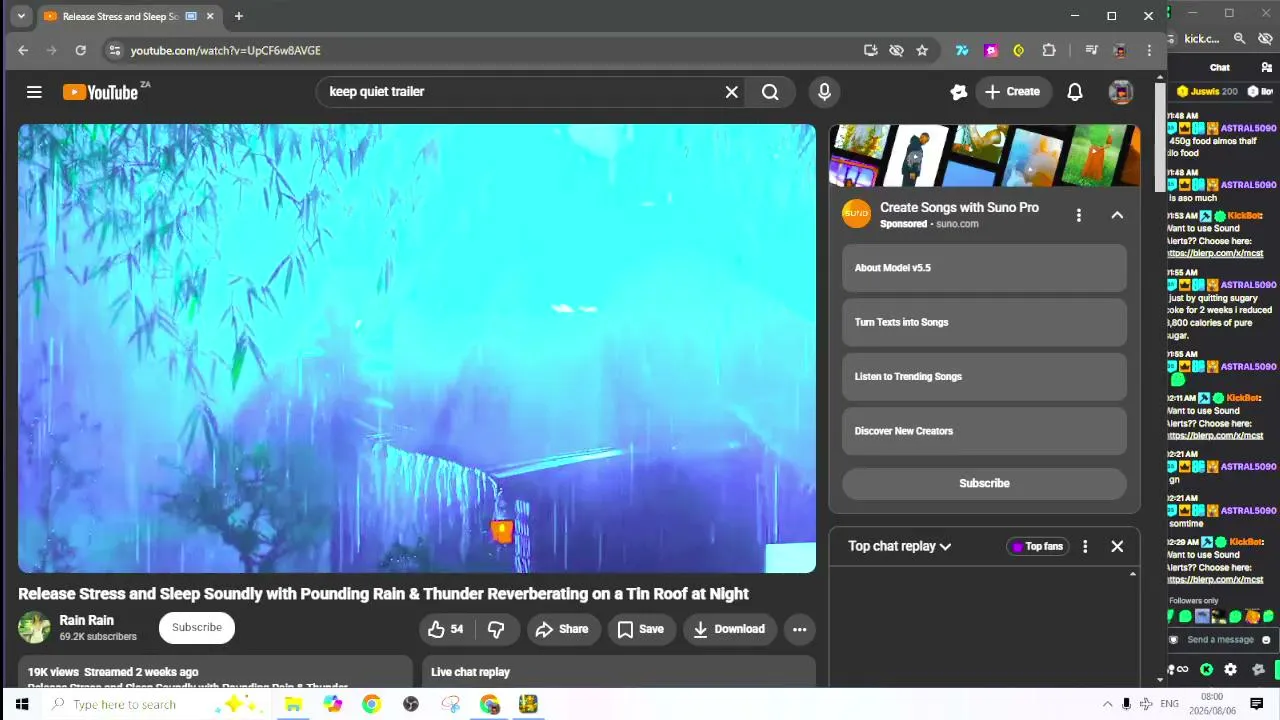
Task: Click the Chrome address bar URL
Action: pos(226,50)
